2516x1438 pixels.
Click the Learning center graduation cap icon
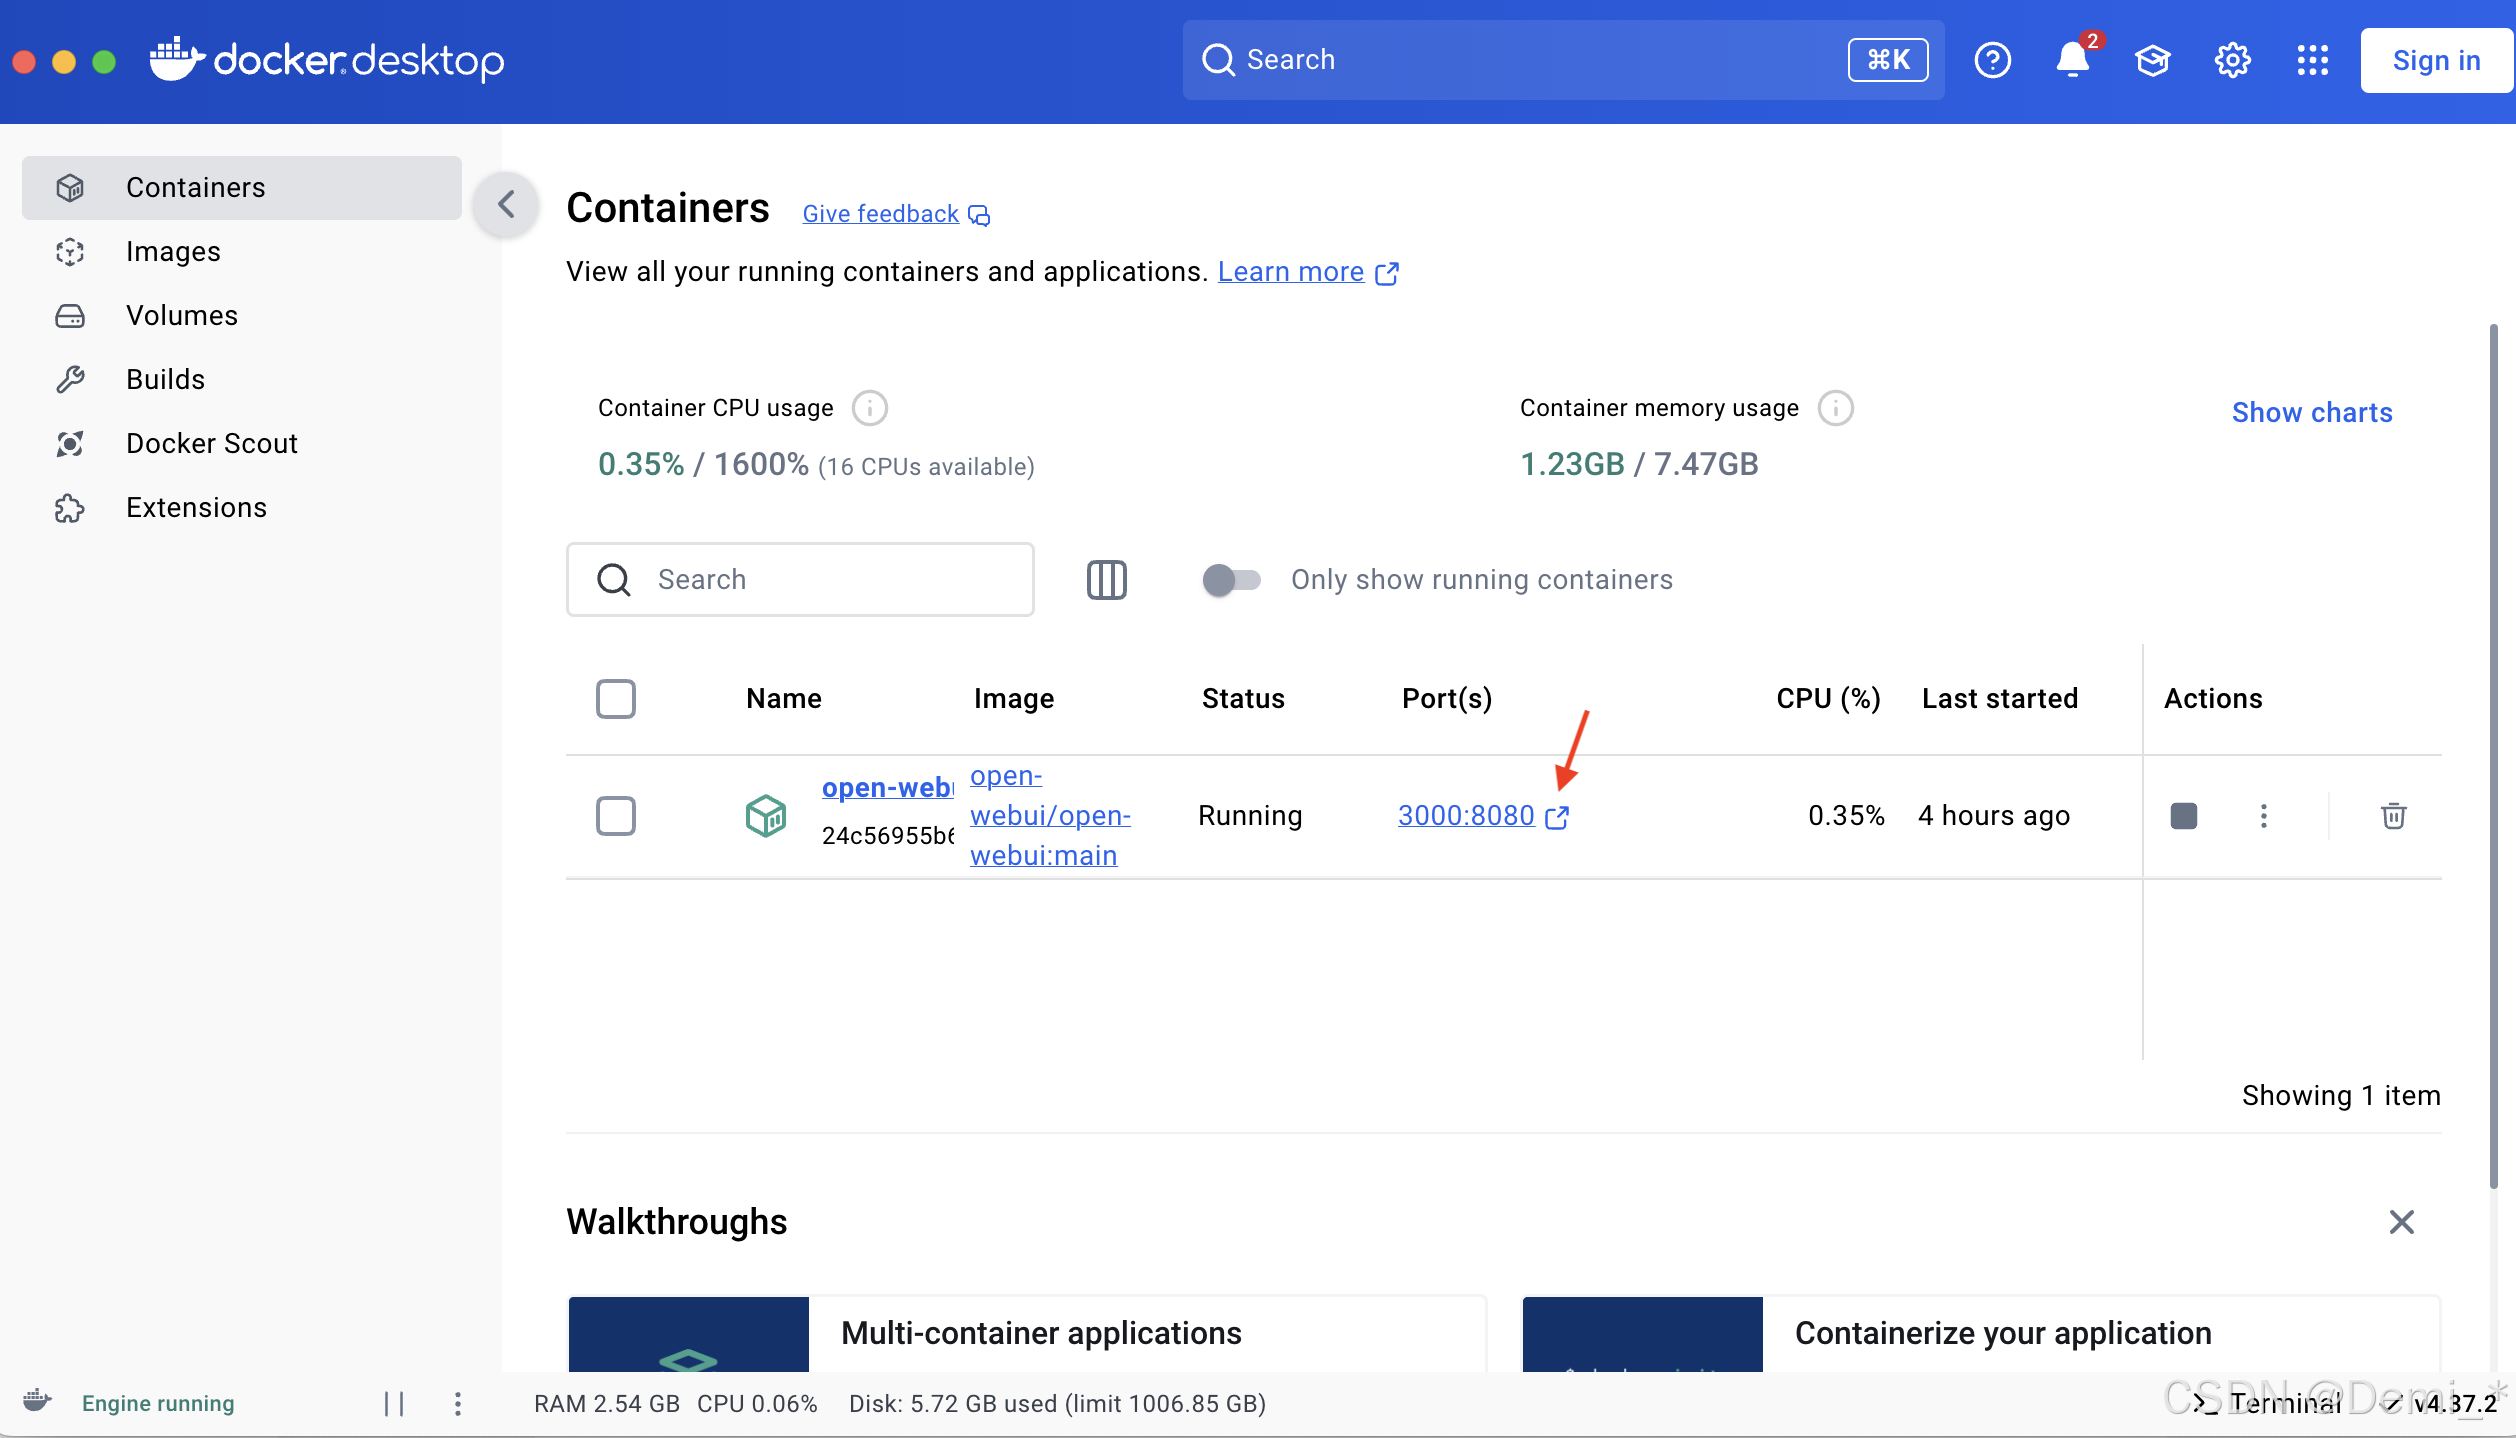(2152, 60)
